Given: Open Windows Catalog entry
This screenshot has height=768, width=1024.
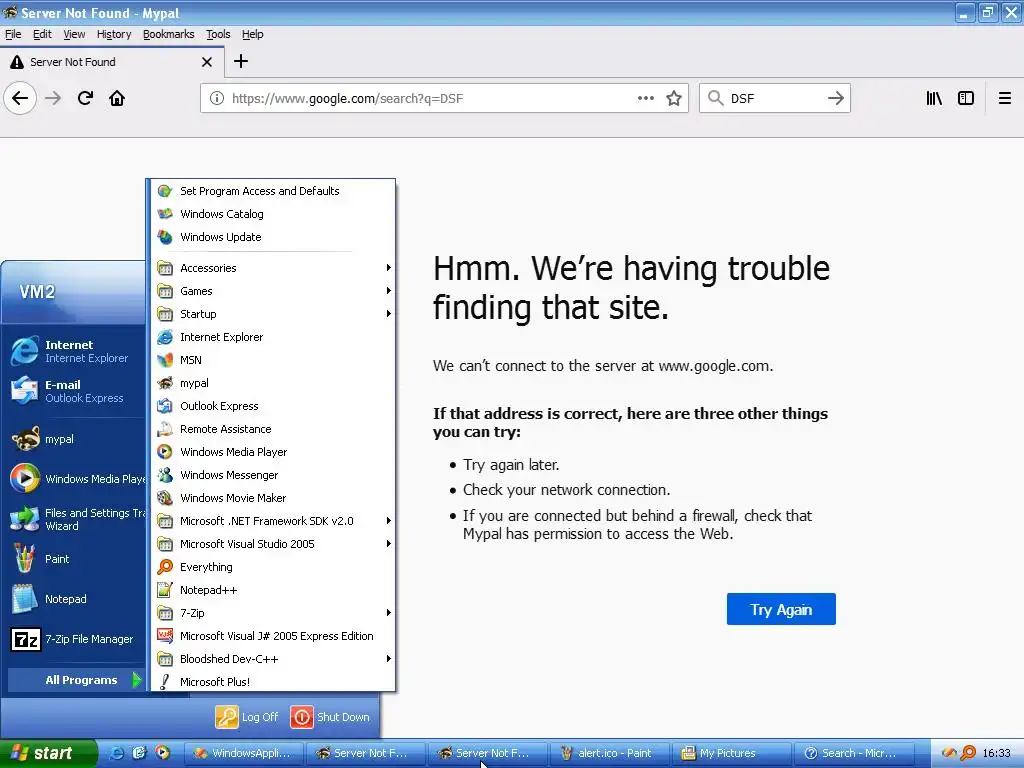Looking at the screenshot, I should click(273, 214).
